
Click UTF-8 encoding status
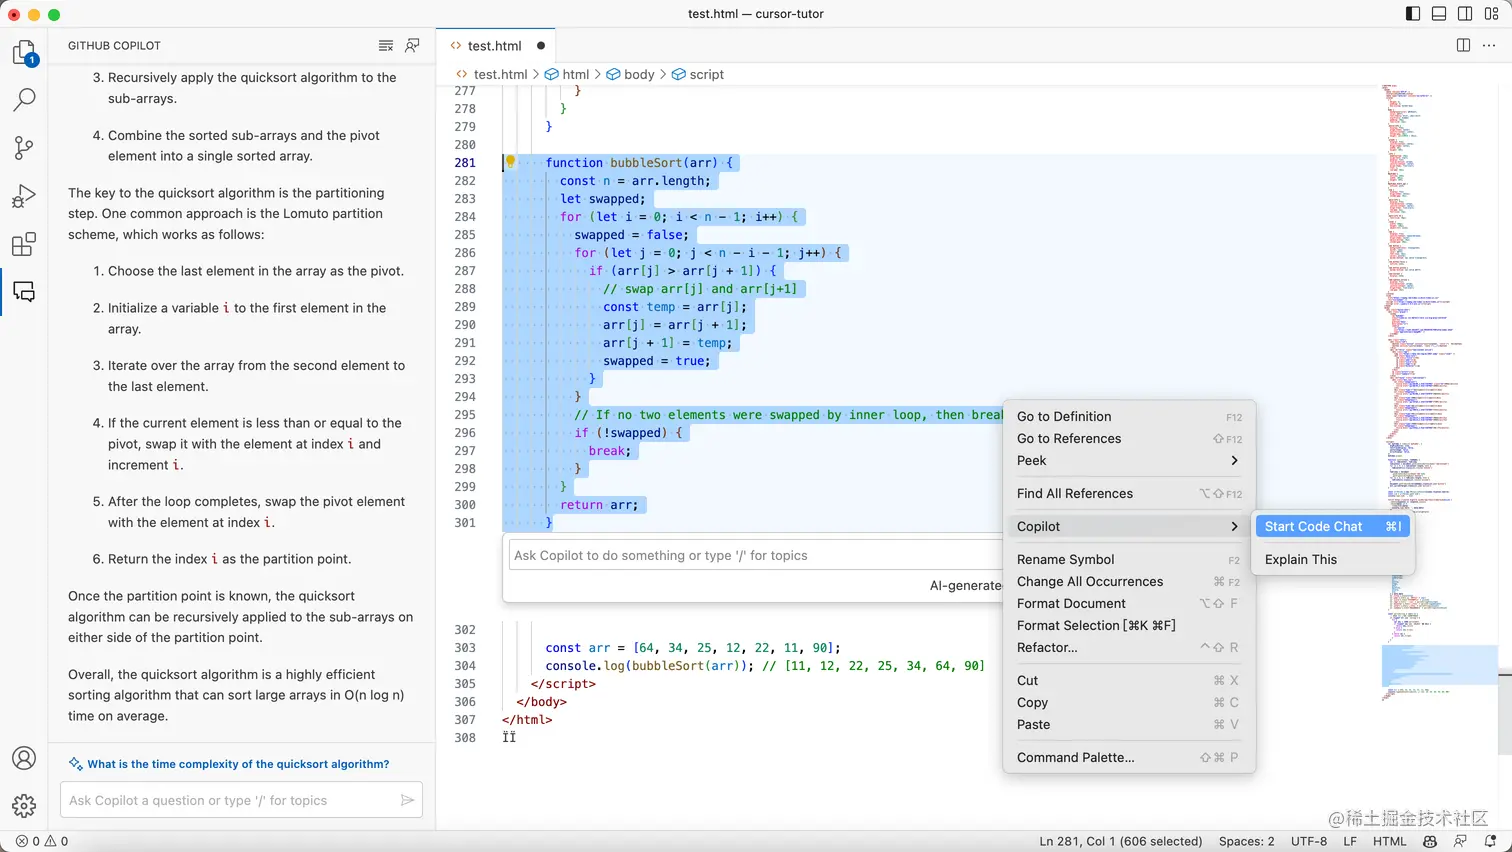pyautogui.click(x=1309, y=841)
